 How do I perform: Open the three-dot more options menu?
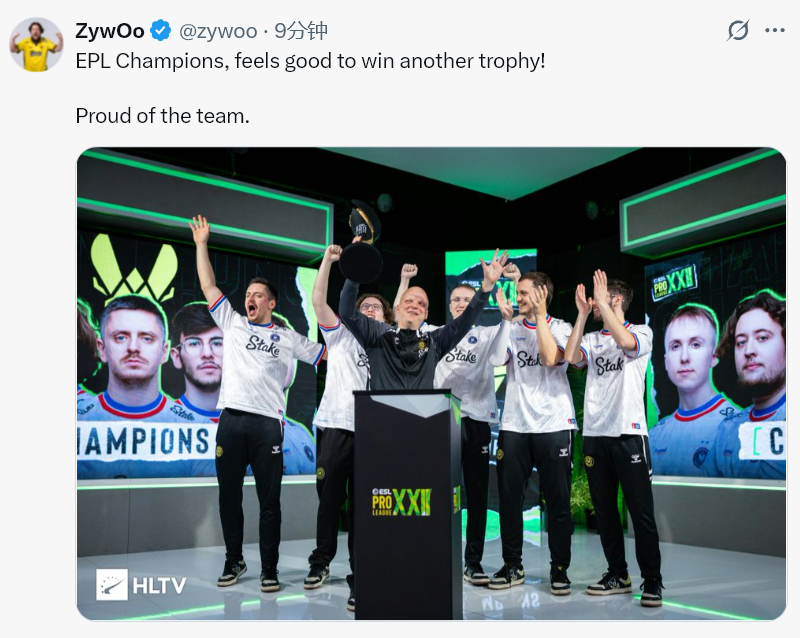pos(774,31)
